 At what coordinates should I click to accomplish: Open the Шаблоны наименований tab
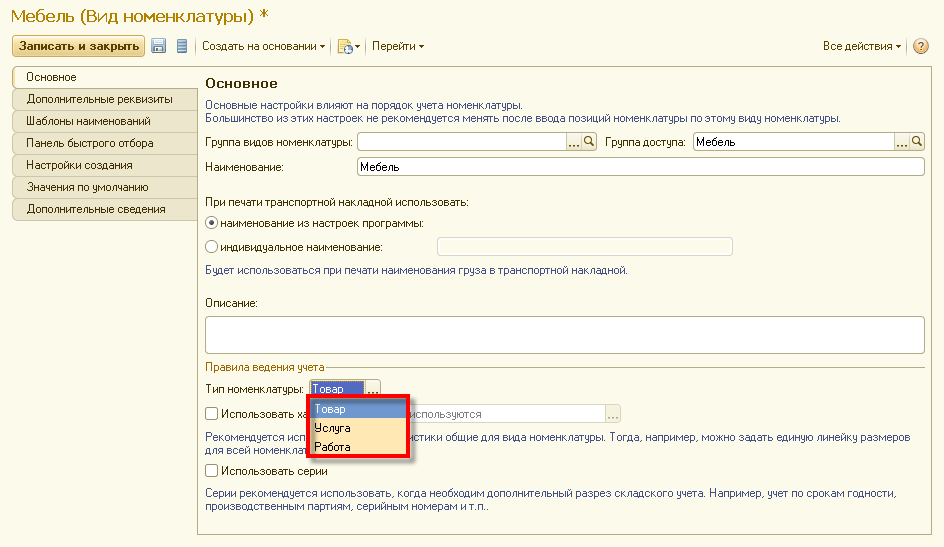point(105,121)
